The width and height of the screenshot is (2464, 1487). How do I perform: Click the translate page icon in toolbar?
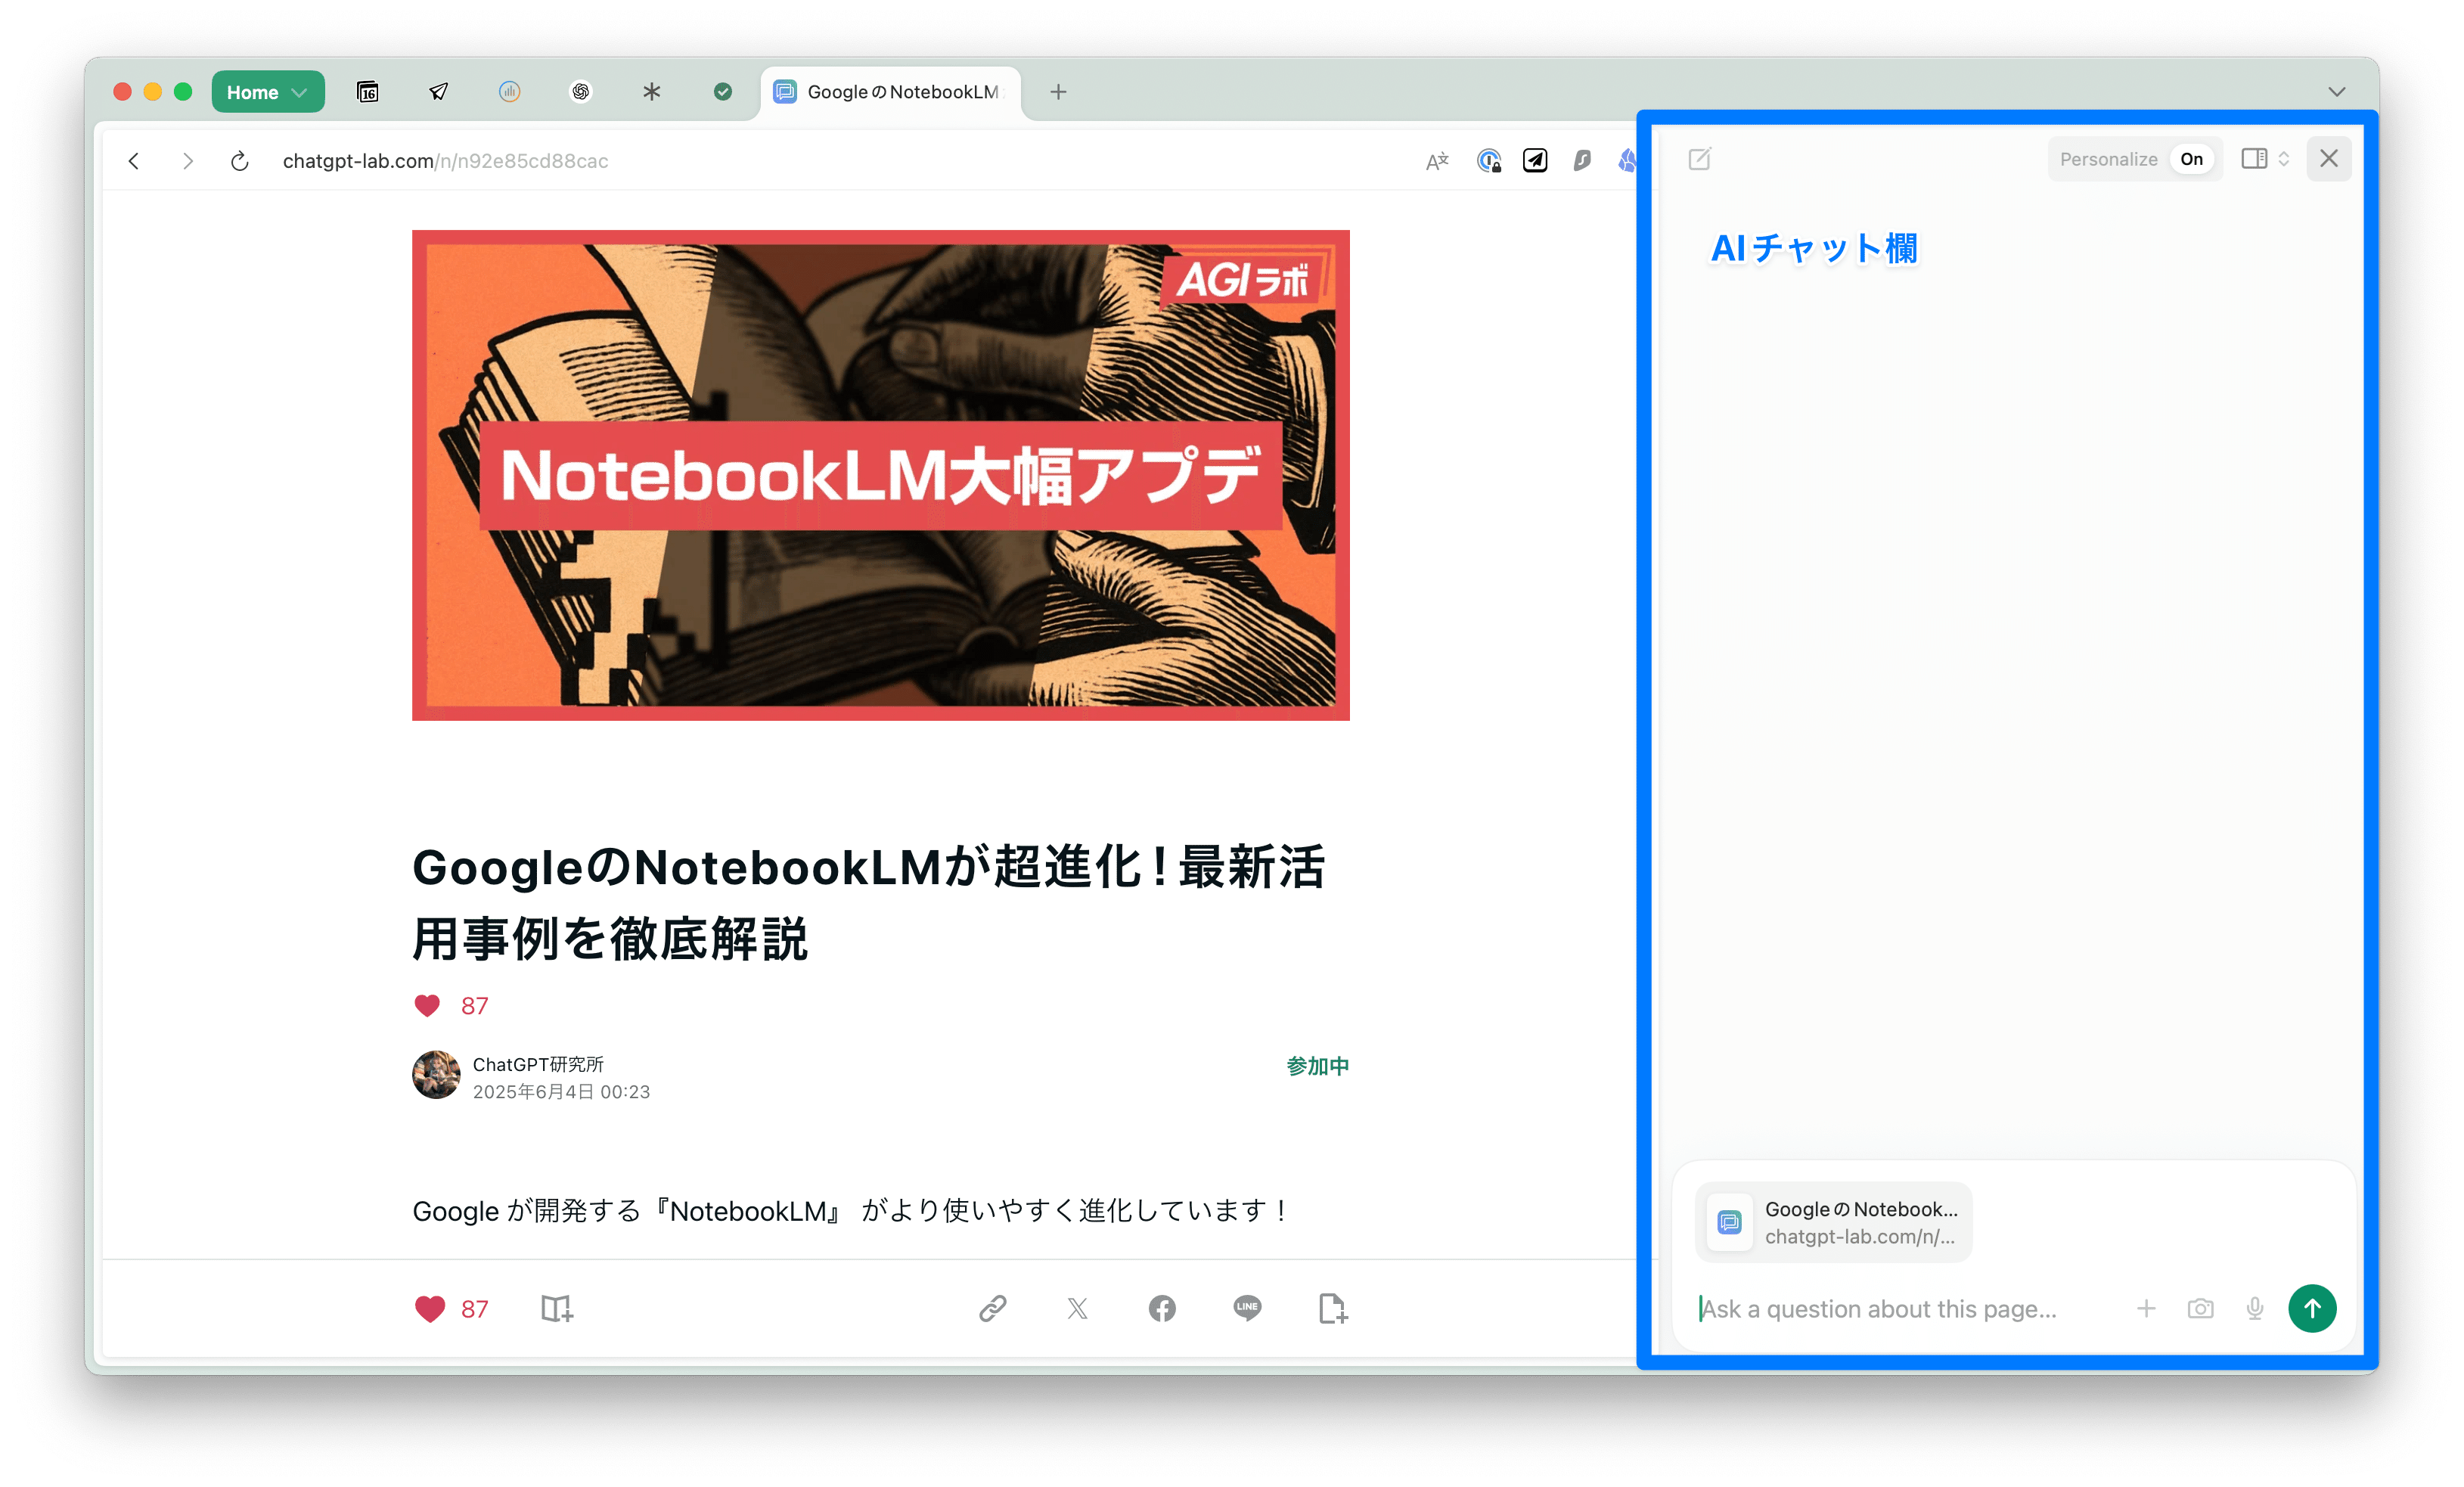[1437, 161]
